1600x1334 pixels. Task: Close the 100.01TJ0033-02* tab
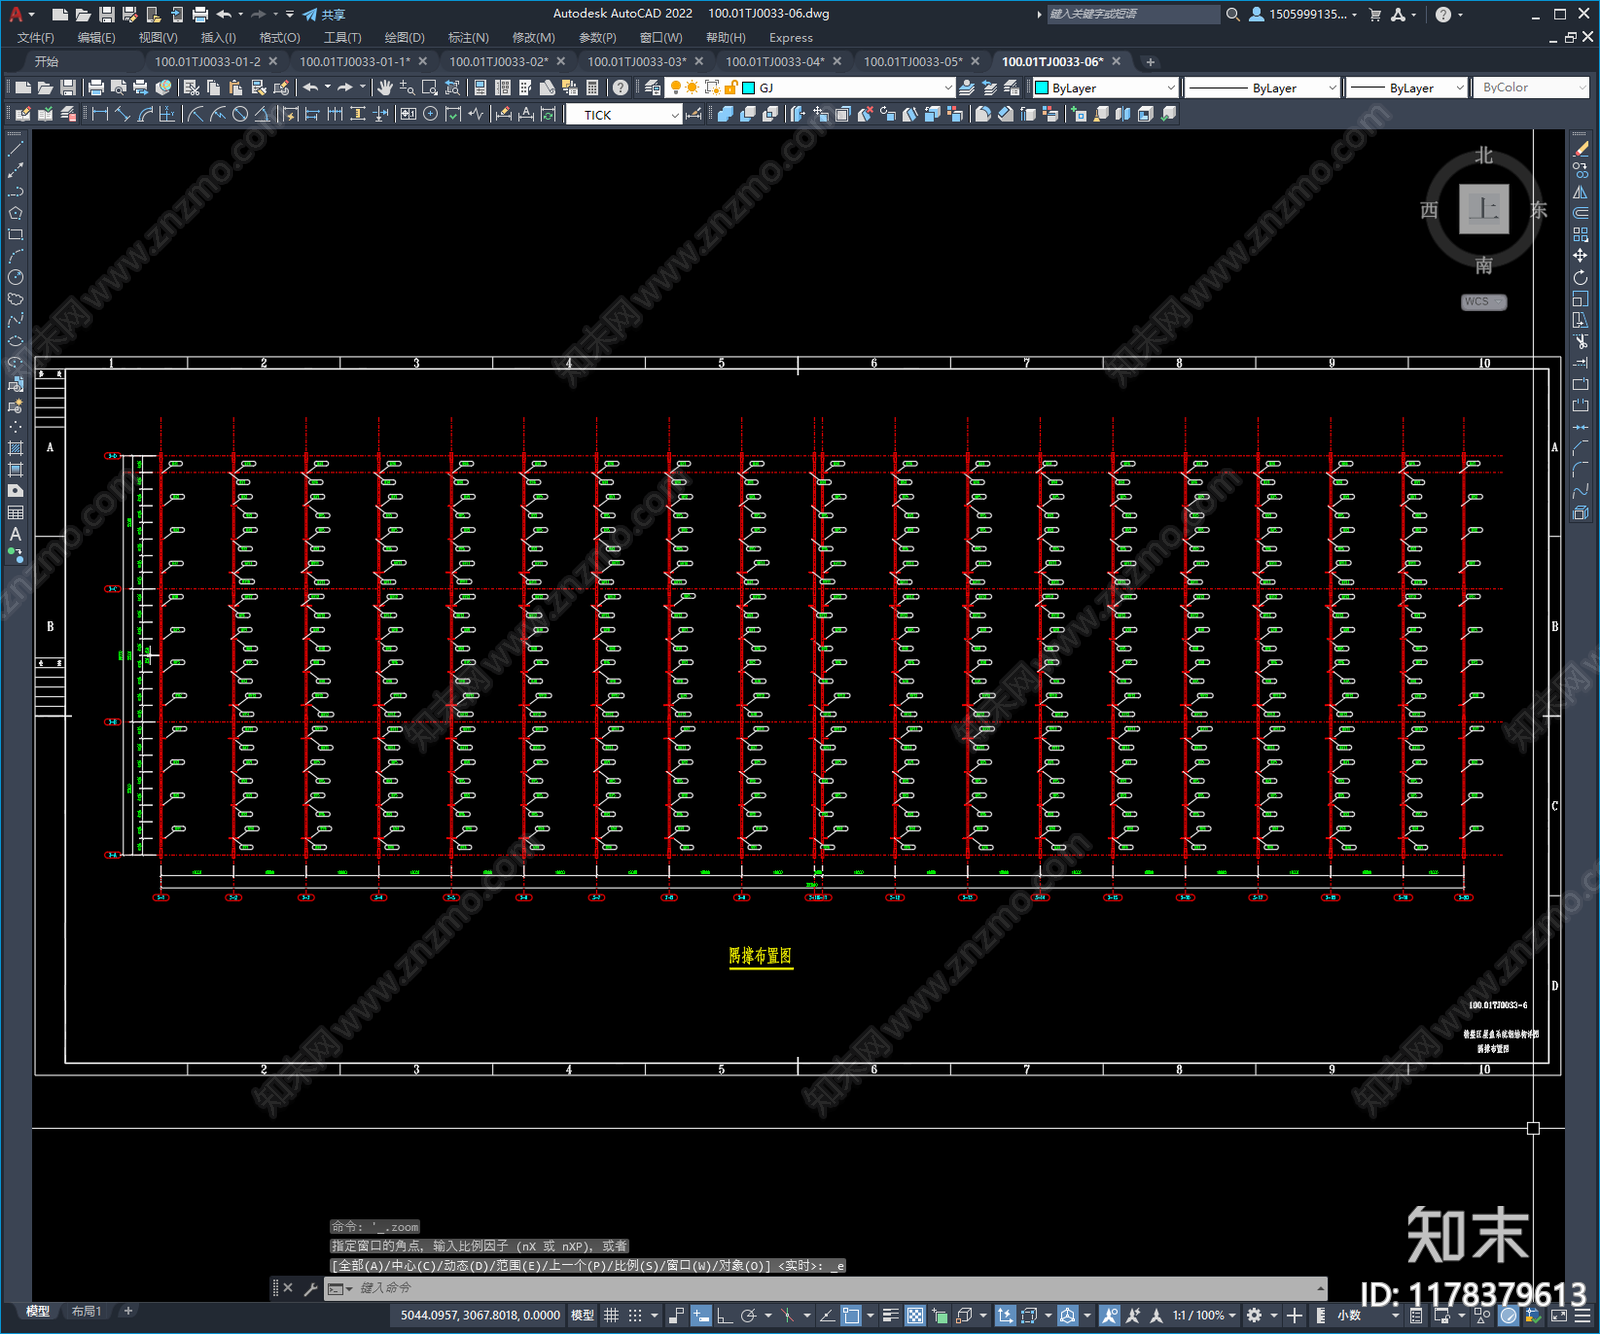[x=561, y=61]
